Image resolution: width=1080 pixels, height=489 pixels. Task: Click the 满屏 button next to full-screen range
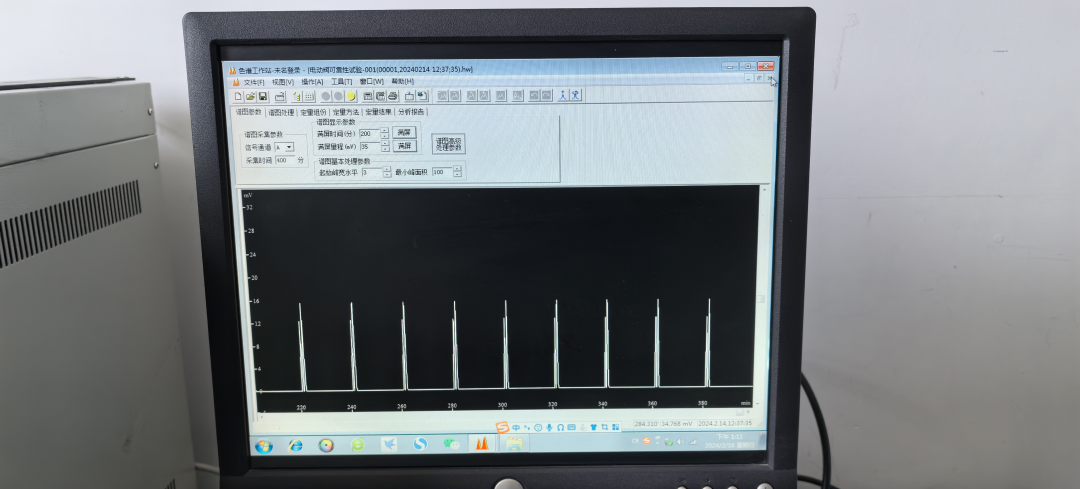[405, 146]
